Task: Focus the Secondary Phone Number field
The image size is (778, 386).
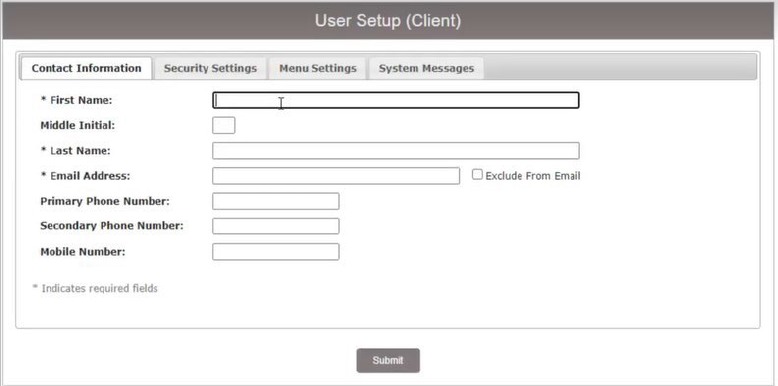Action: click(276, 226)
